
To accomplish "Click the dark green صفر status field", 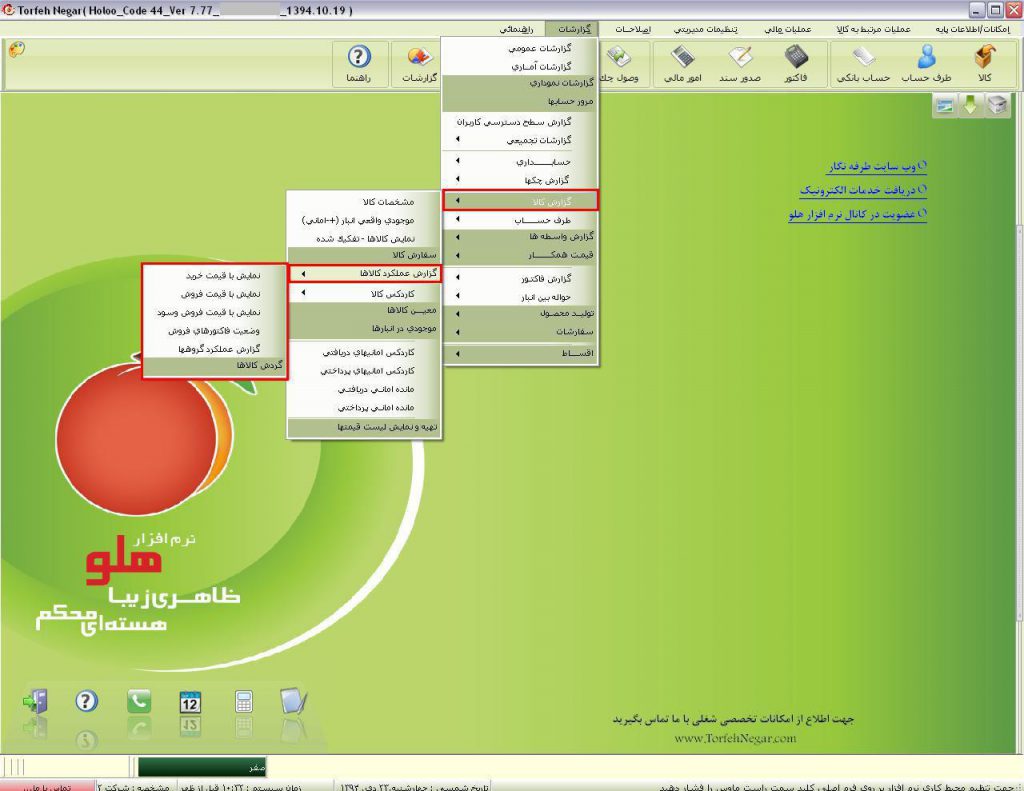I will click(202, 767).
